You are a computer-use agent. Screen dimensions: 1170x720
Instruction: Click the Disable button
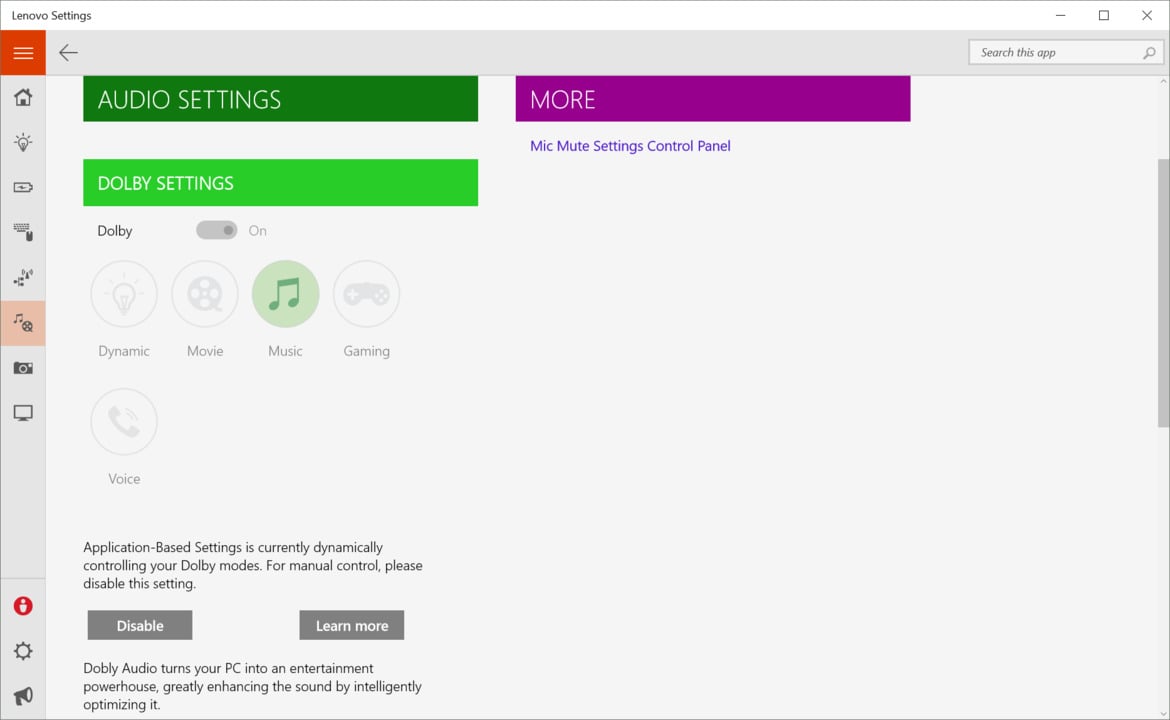point(140,625)
